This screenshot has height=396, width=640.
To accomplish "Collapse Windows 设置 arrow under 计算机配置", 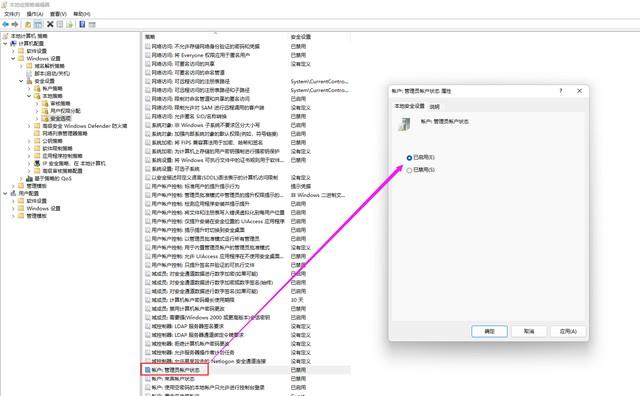I will tap(13, 58).
